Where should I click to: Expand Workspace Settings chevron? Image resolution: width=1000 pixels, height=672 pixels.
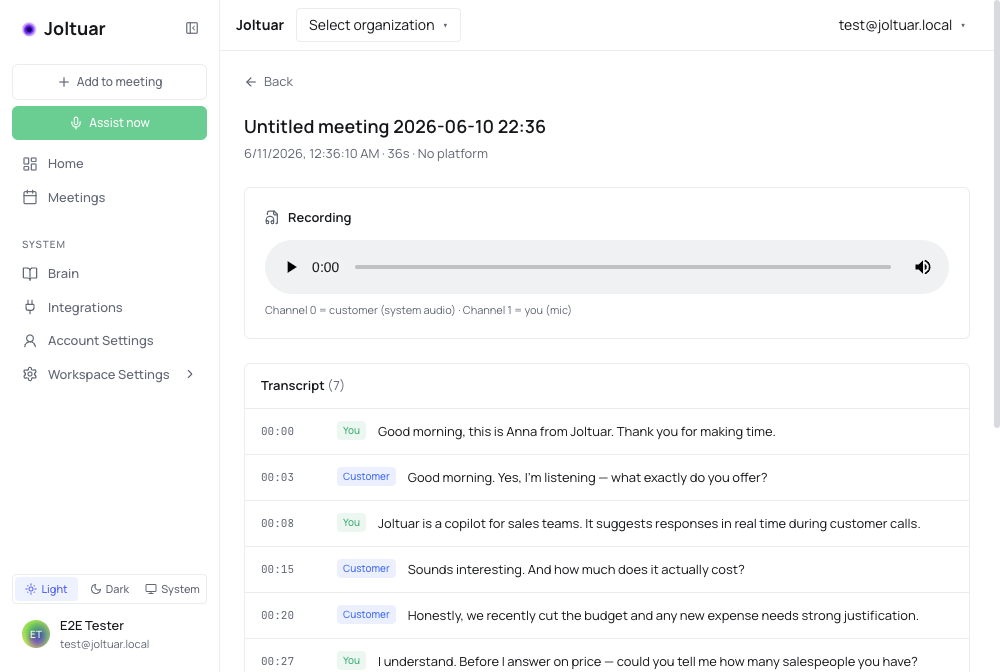[x=190, y=374]
